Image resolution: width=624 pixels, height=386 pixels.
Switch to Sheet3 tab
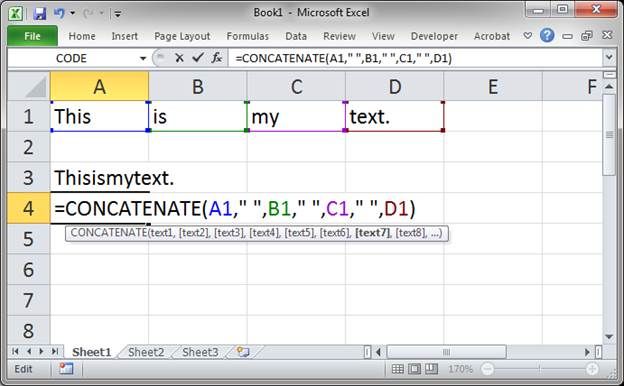(200, 352)
